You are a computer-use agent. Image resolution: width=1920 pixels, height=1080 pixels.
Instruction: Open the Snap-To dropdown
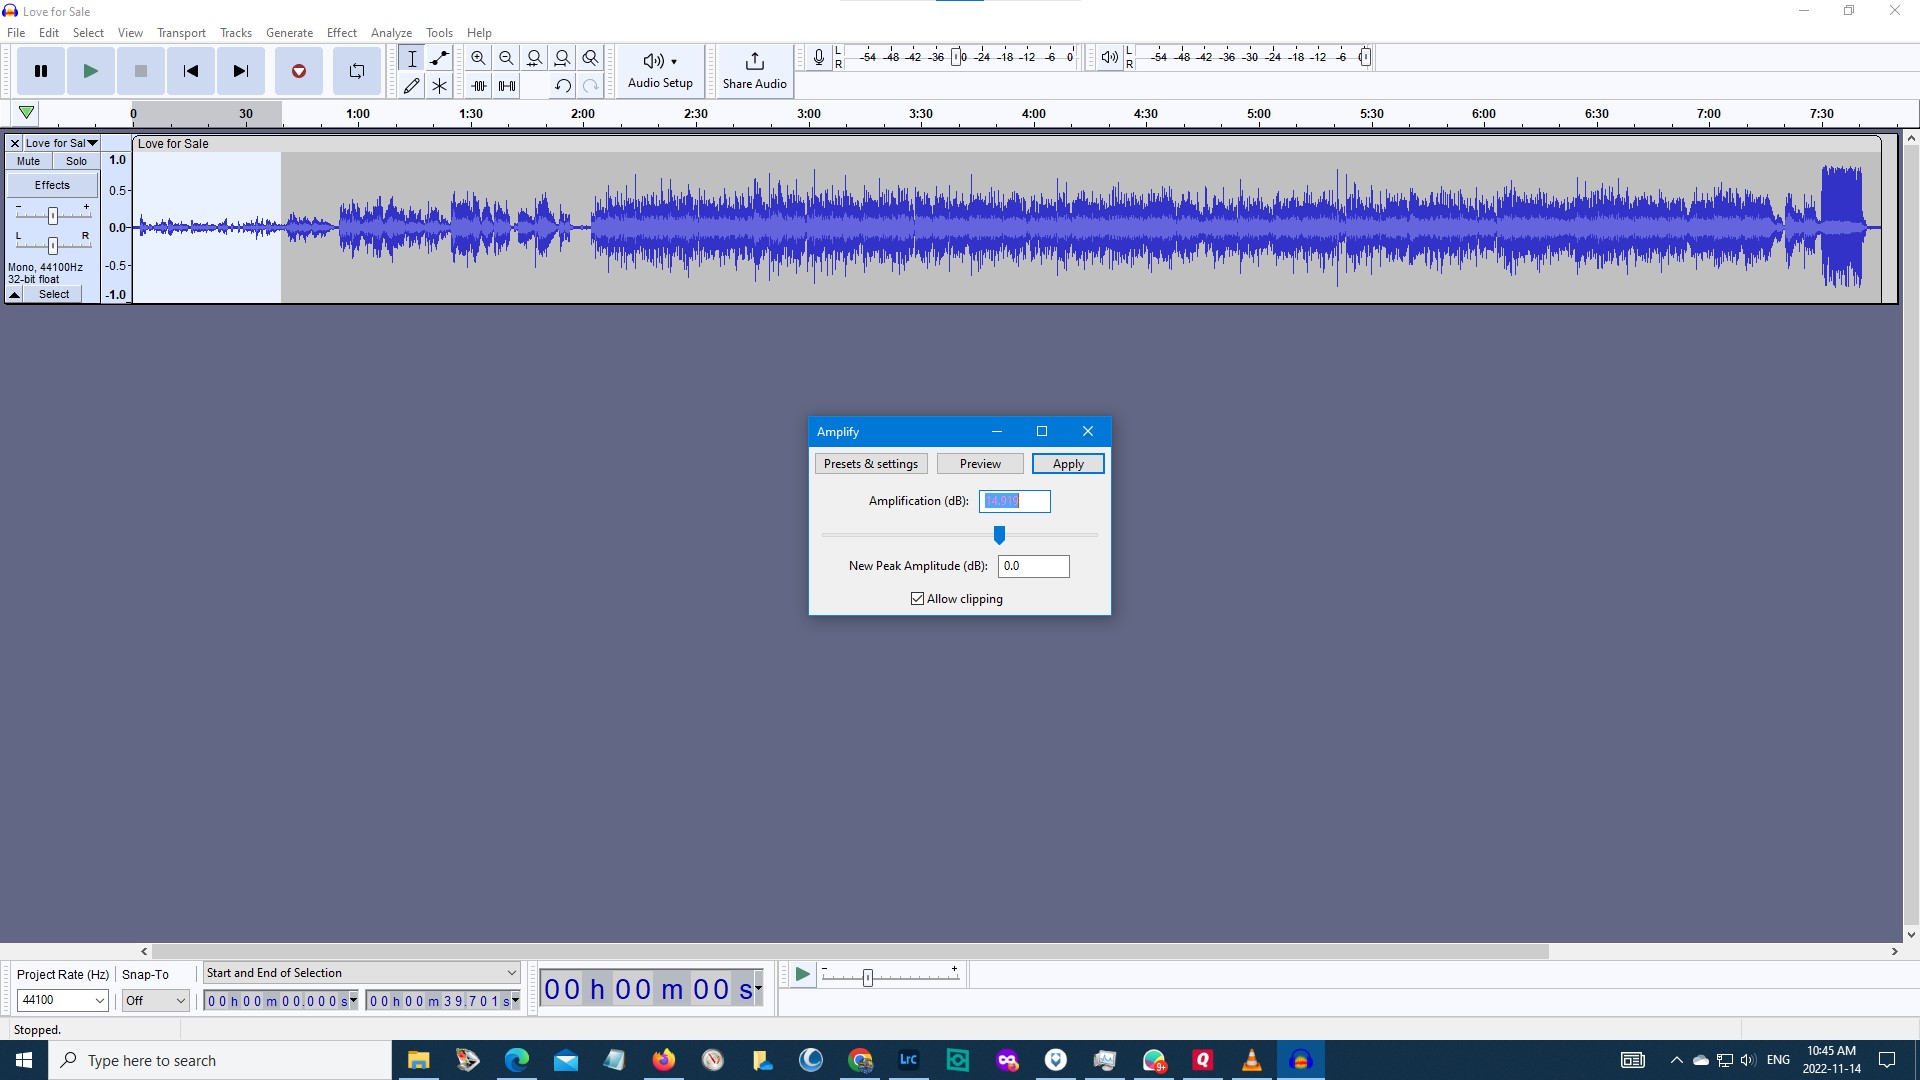point(155,1000)
